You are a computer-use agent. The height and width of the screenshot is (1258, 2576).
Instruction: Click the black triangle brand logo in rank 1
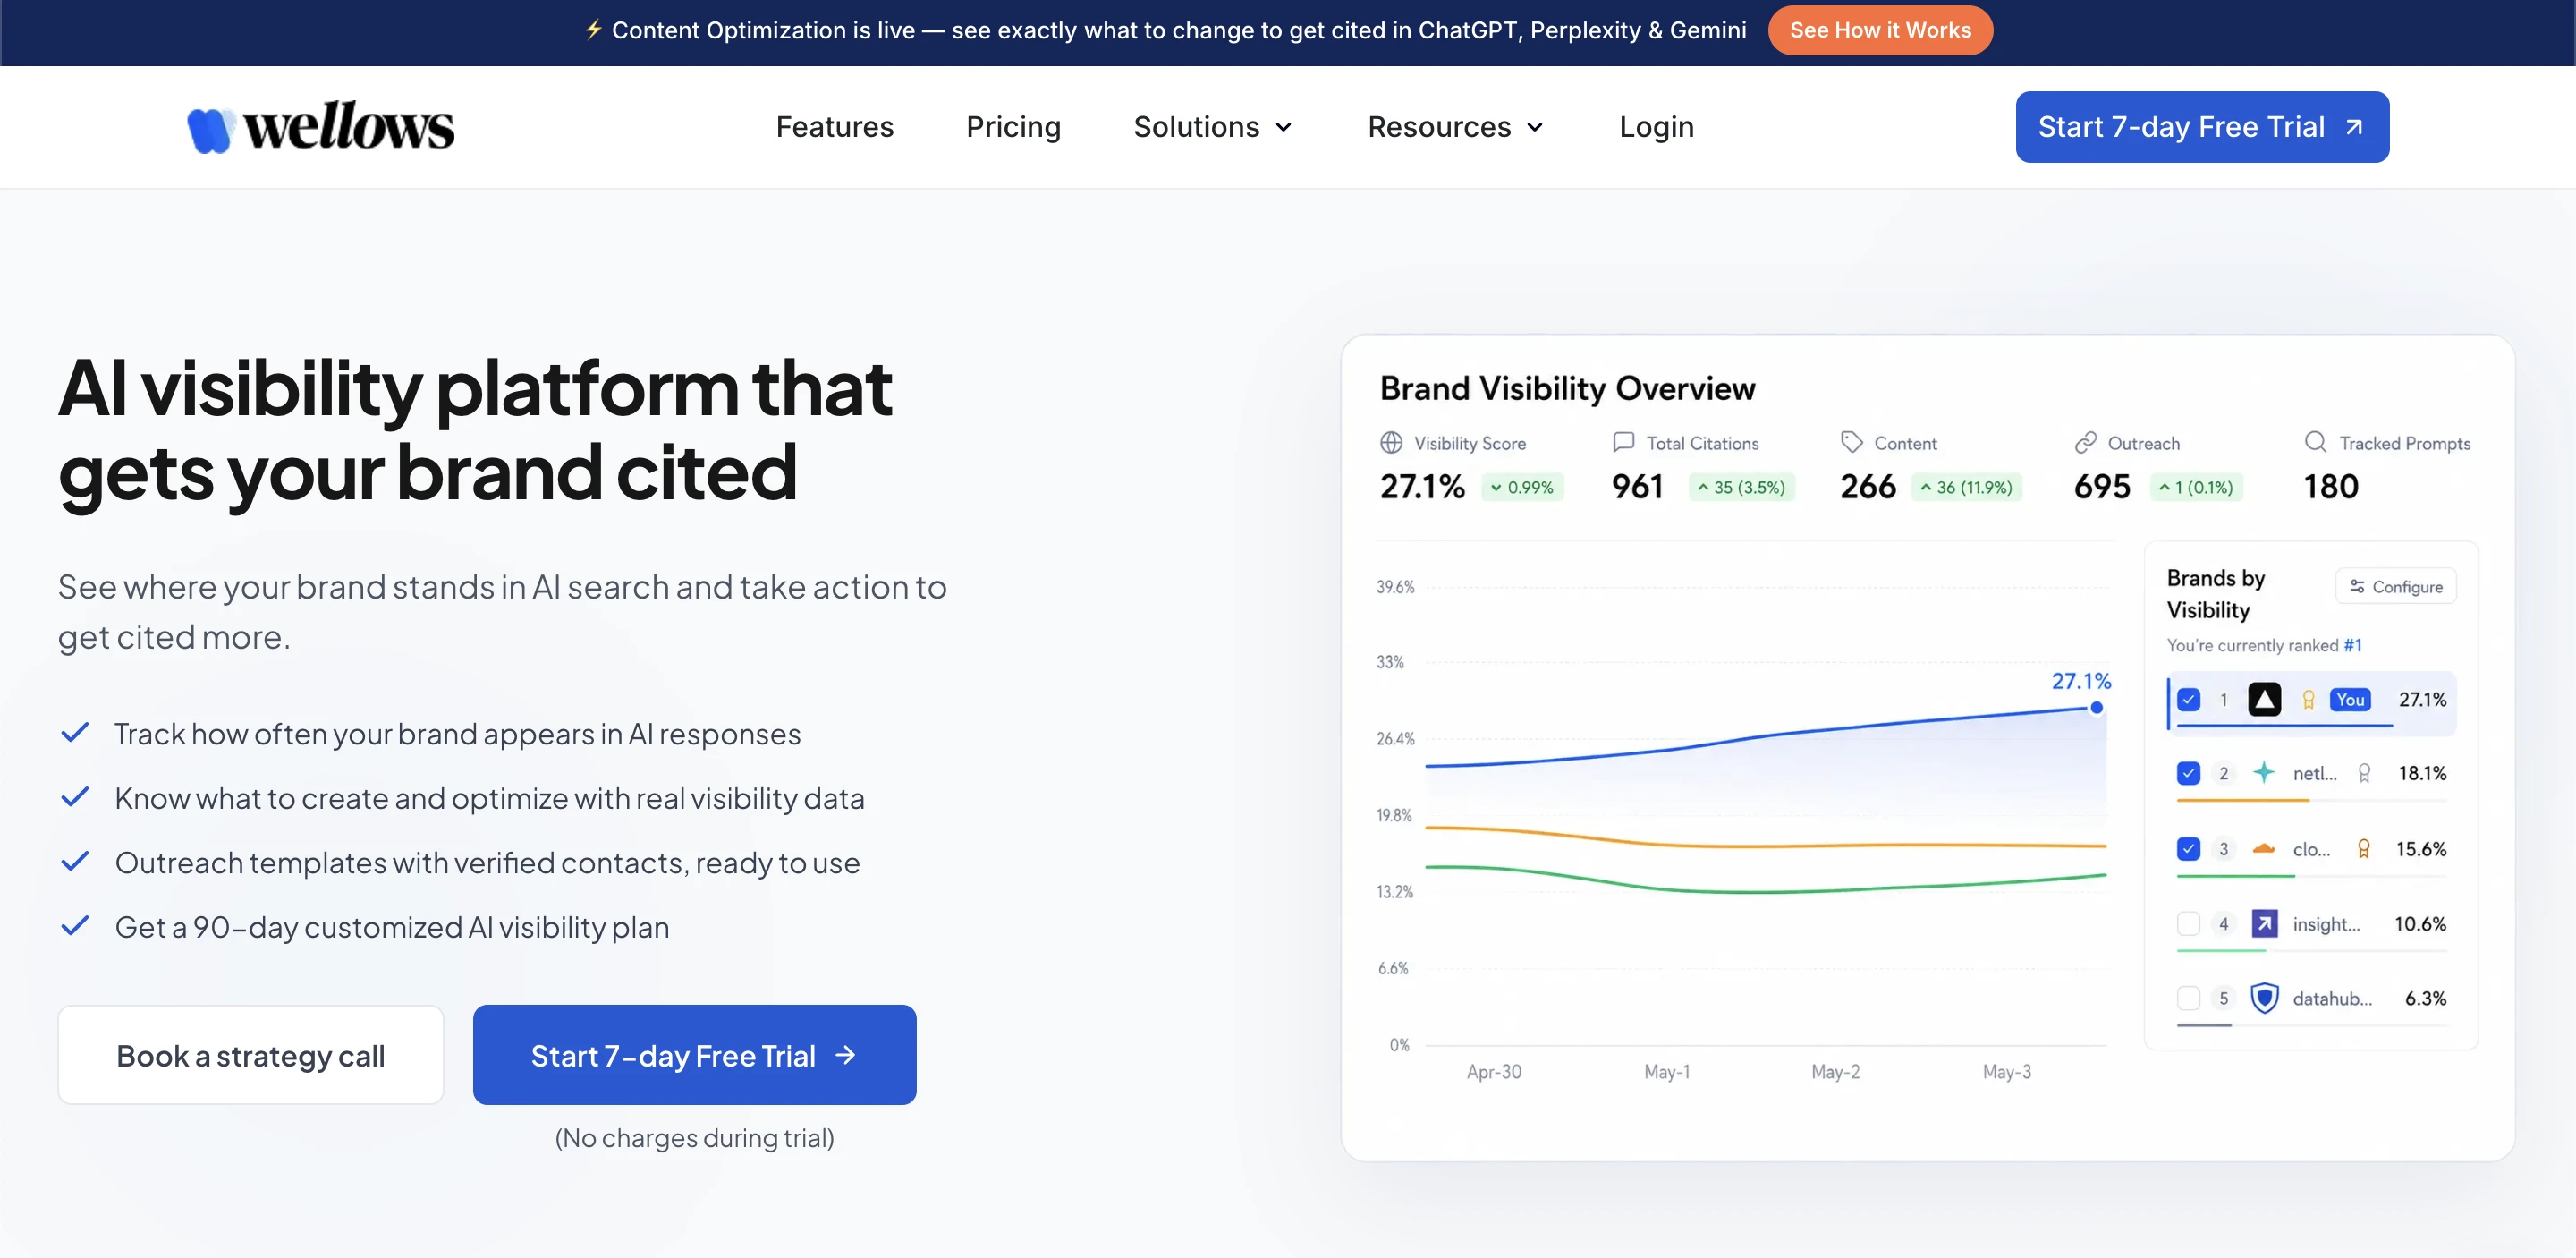tap(2264, 699)
